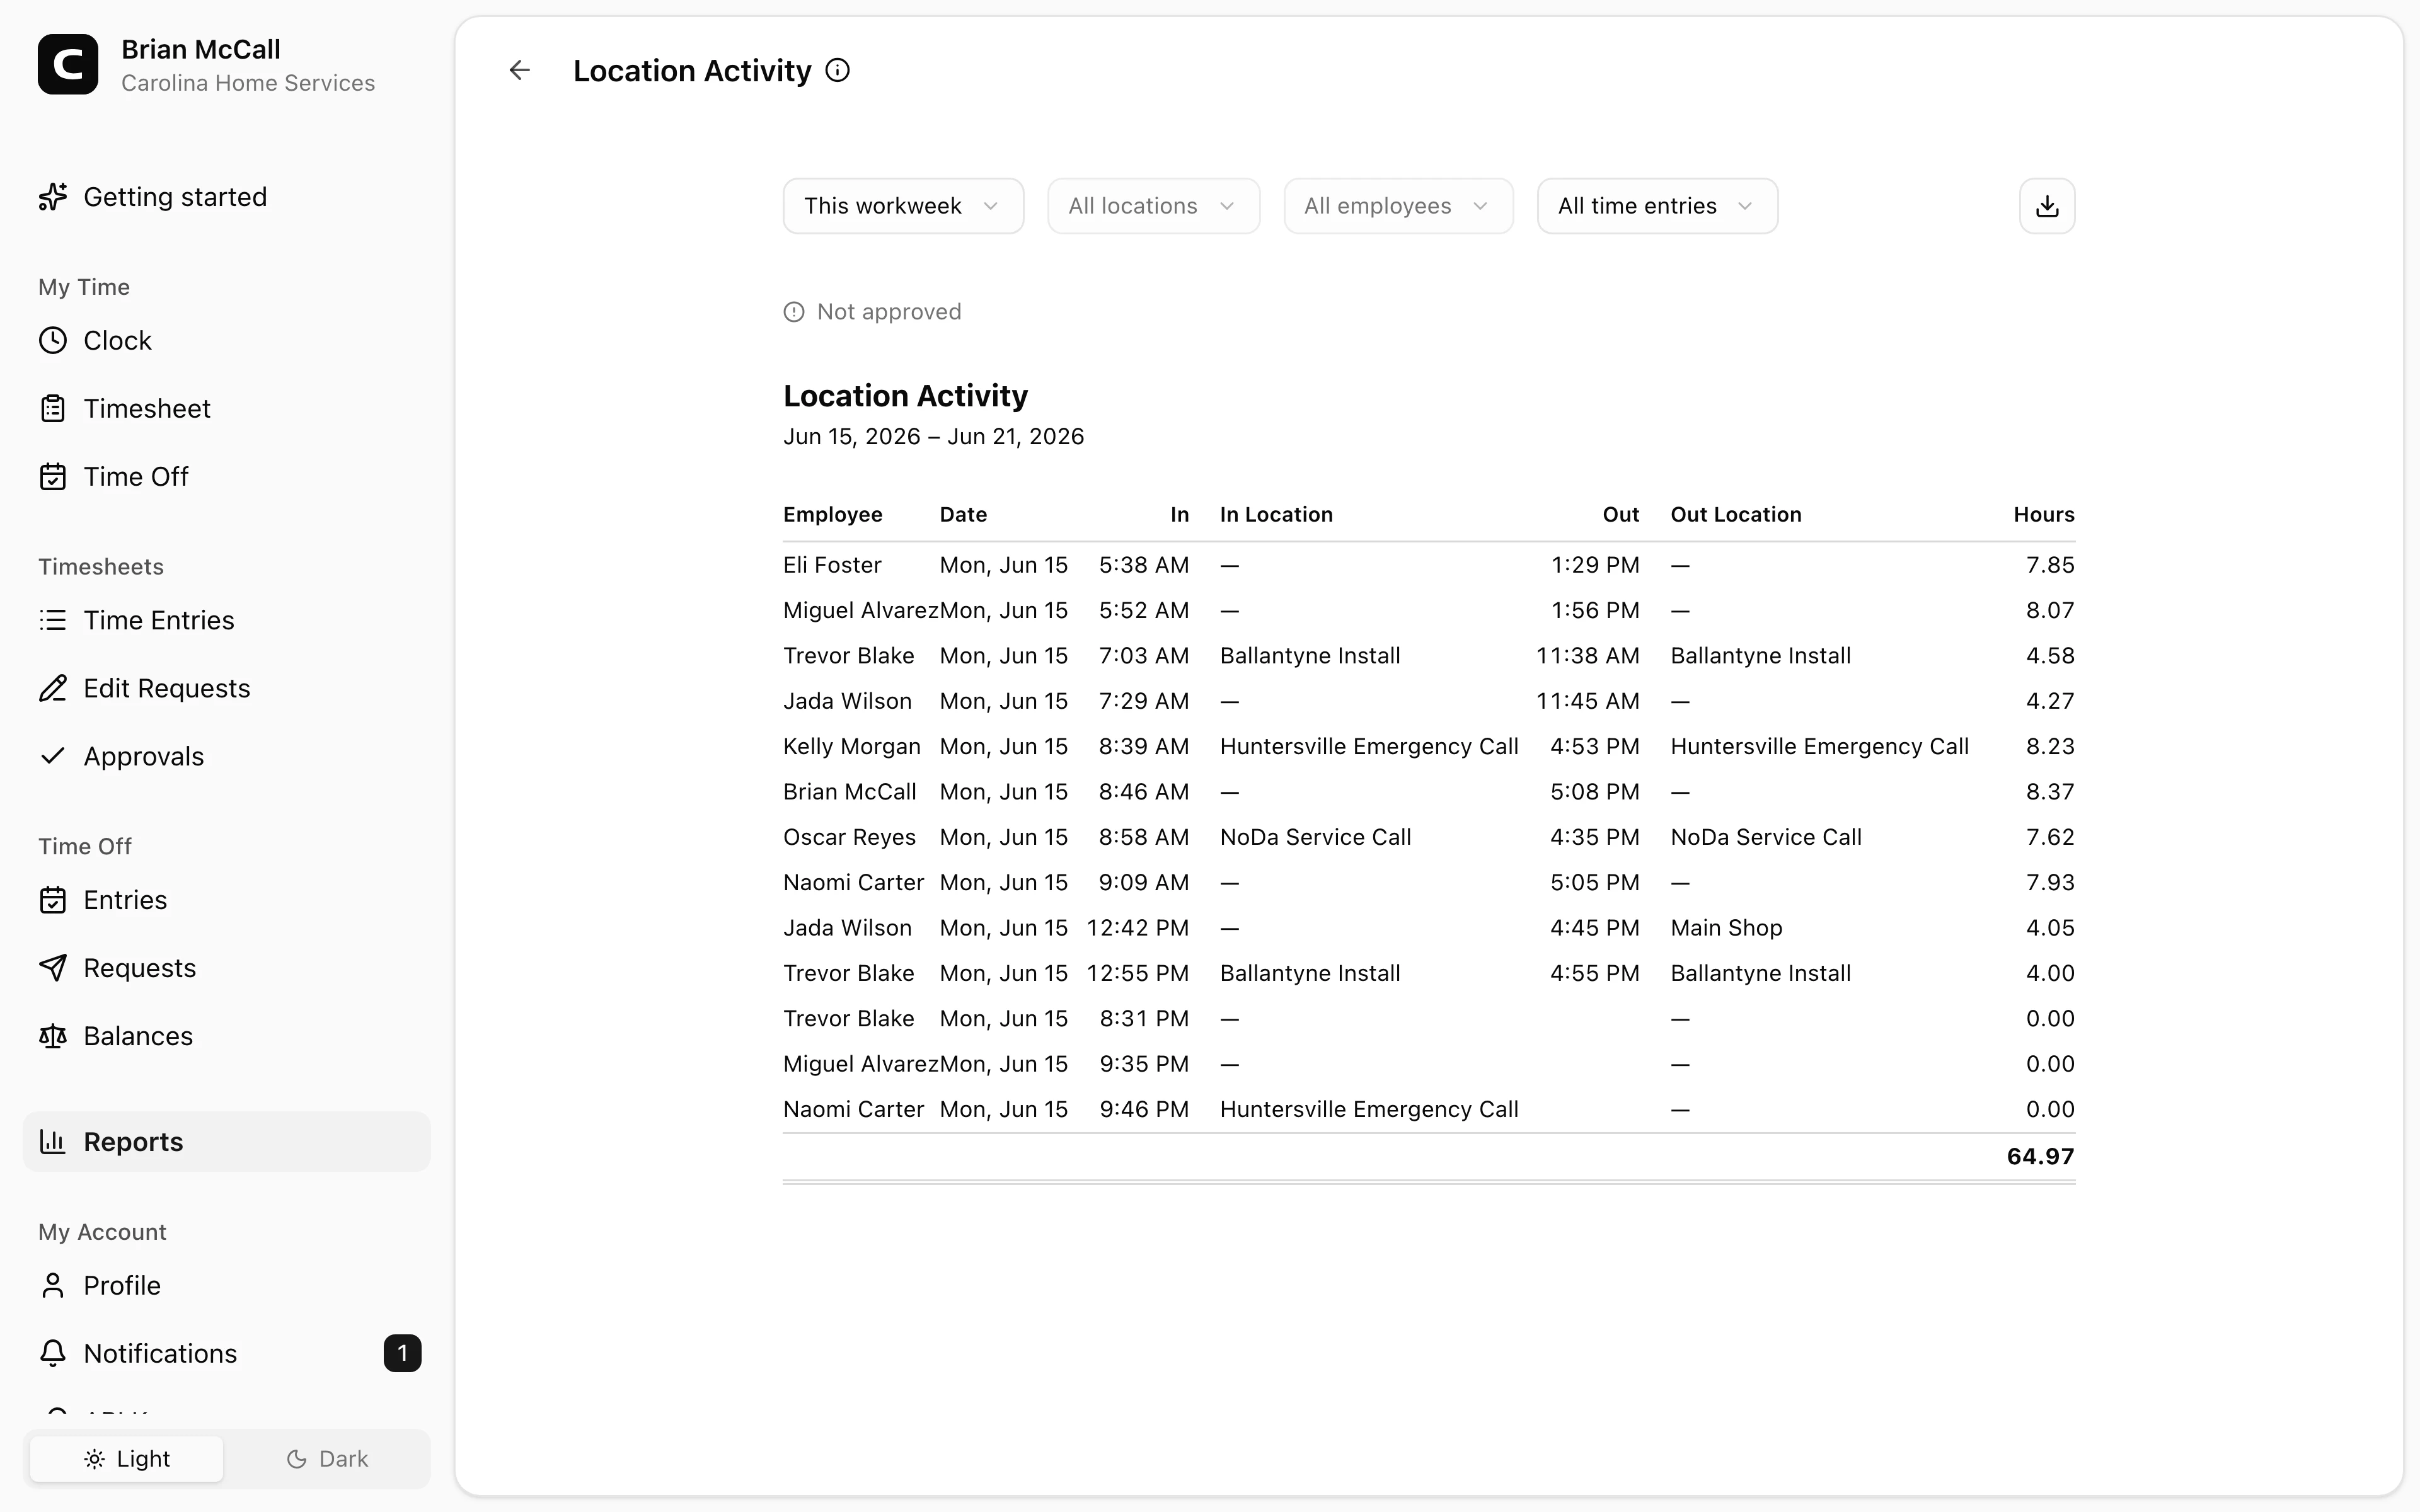The width and height of the screenshot is (2420, 1512).
Task: Click Brian McCall account name
Action: pyautogui.click(x=201, y=49)
